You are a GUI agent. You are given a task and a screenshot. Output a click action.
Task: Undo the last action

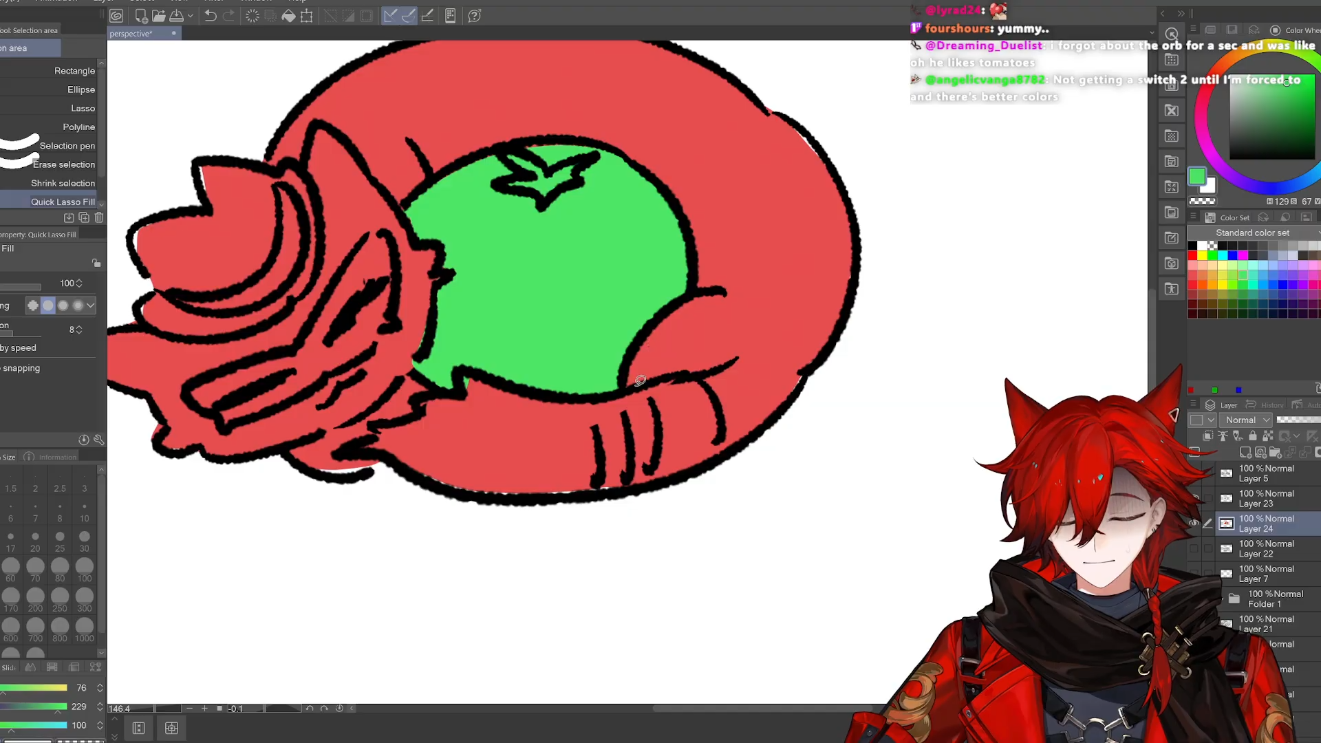click(x=210, y=16)
